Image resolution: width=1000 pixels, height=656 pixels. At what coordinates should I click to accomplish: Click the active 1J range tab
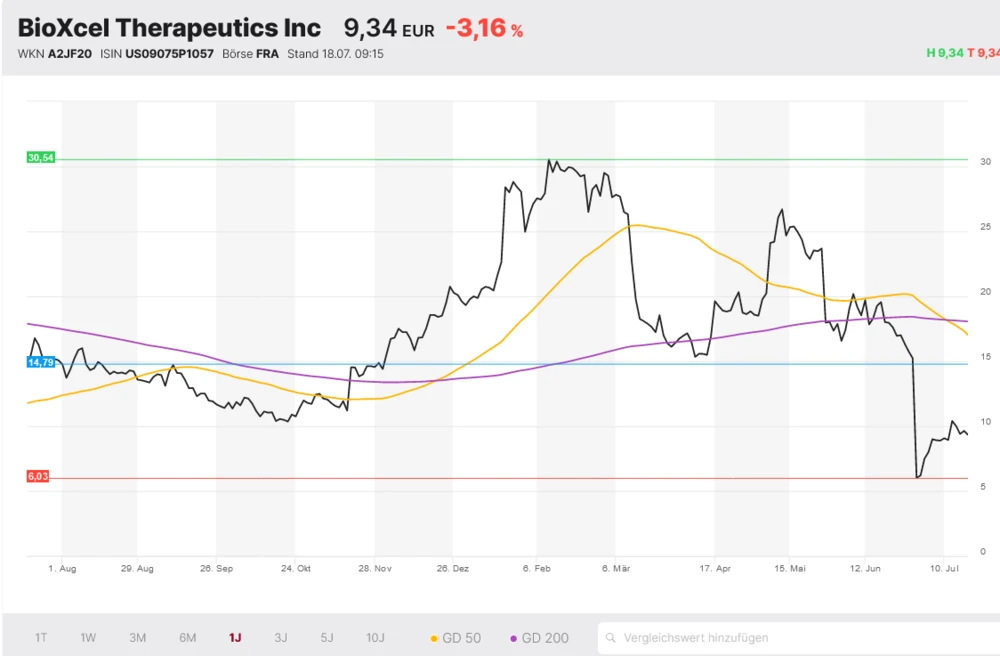[x=235, y=638]
